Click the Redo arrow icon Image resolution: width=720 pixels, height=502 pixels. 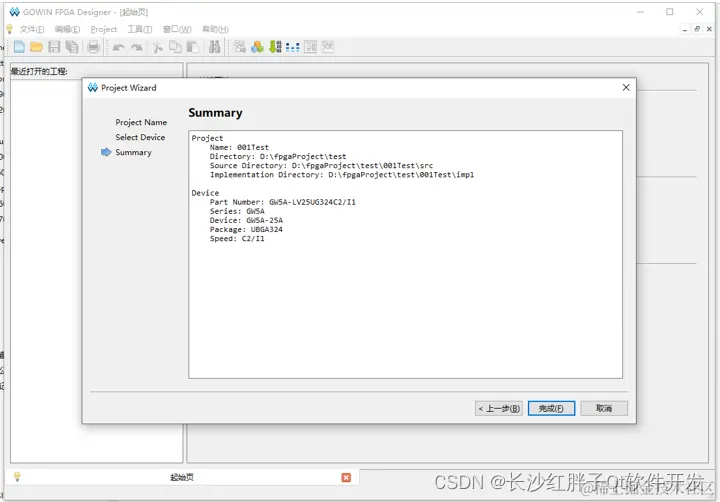pyautogui.click(x=136, y=47)
